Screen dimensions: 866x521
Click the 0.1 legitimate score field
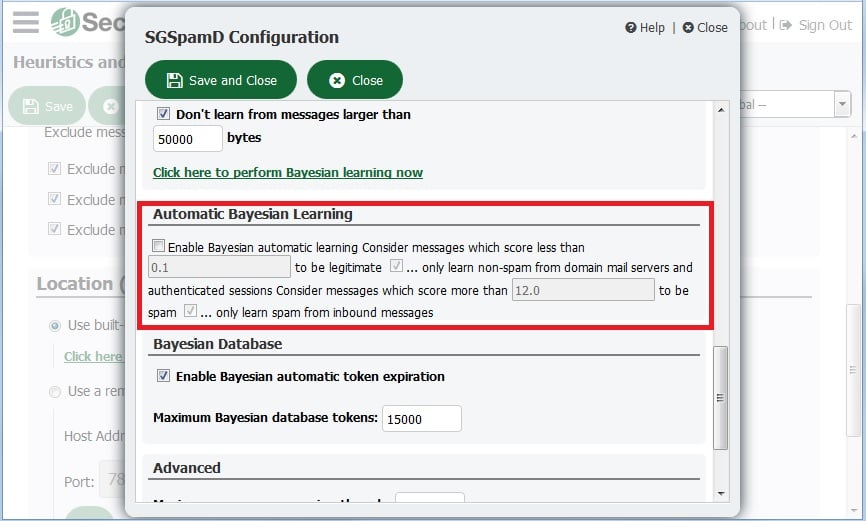pyautogui.click(x=219, y=267)
